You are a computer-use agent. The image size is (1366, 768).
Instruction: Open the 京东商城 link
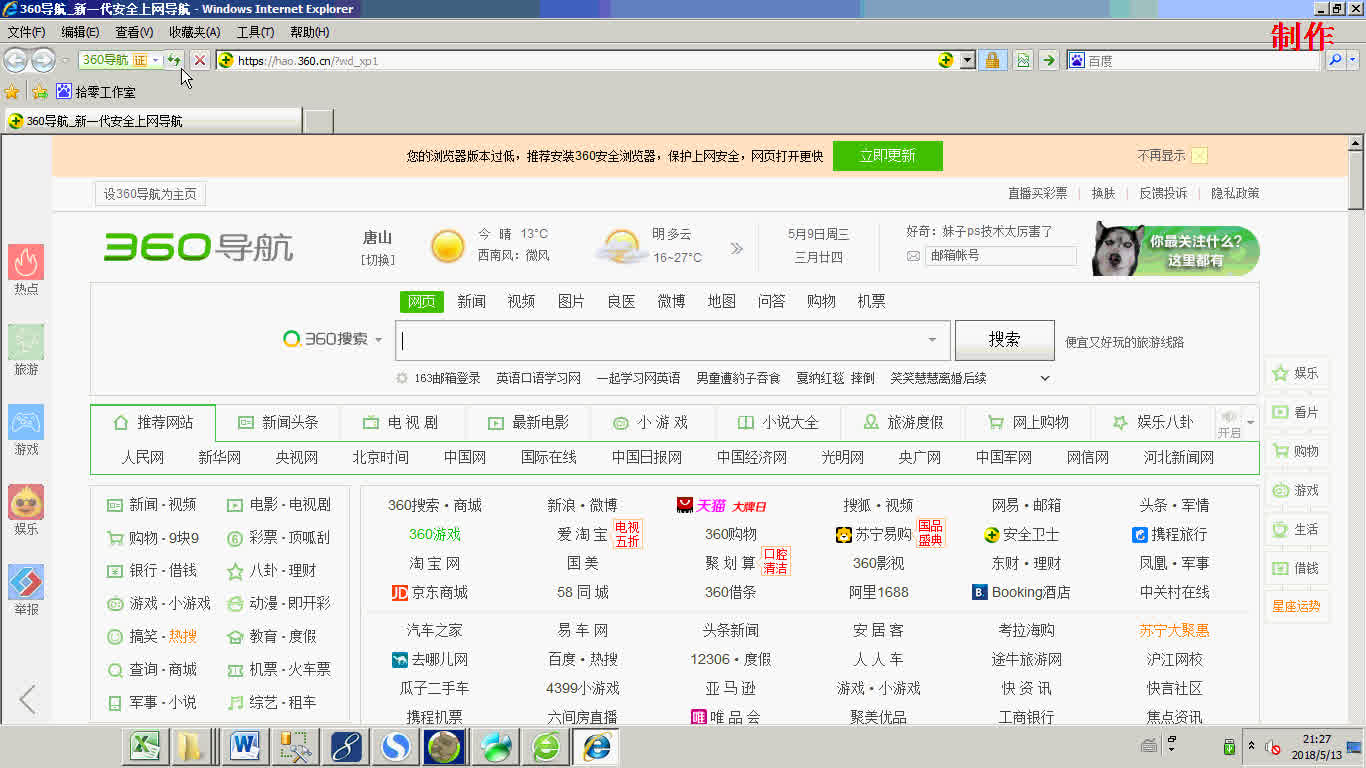pyautogui.click(x=430, y=592)
